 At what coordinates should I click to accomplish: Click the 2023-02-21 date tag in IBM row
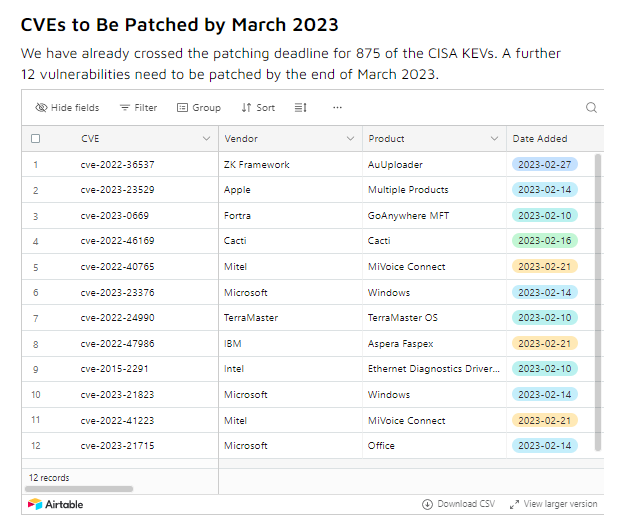click(x=545, y=343)
